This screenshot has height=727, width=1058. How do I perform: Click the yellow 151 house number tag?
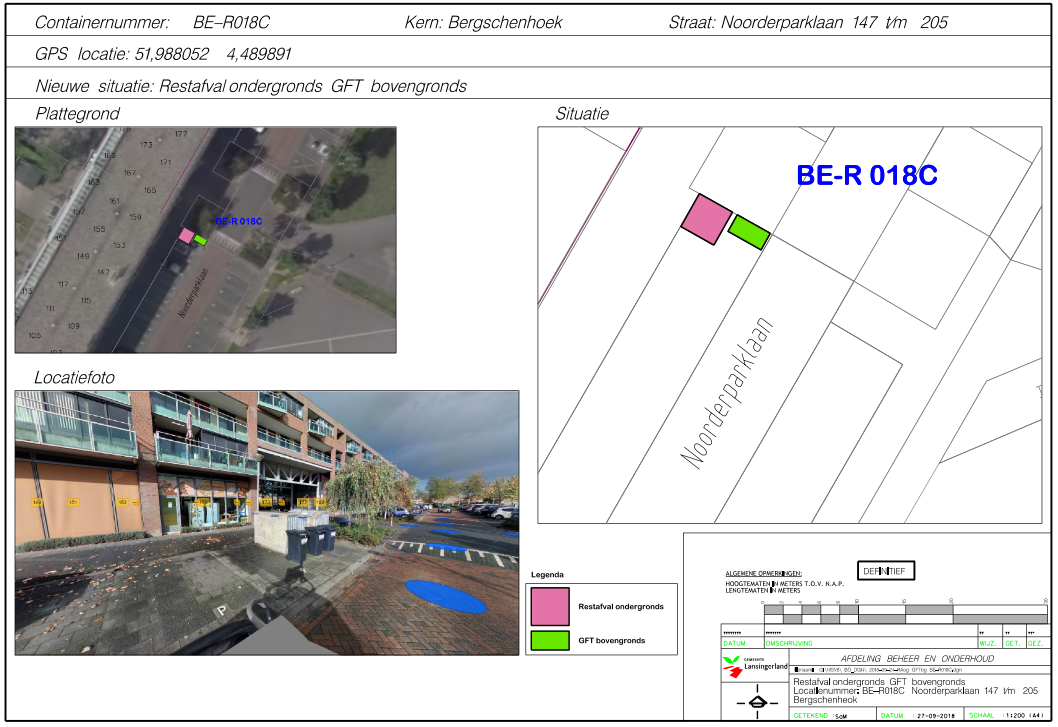pyautogui.click(x=73, y=502)
